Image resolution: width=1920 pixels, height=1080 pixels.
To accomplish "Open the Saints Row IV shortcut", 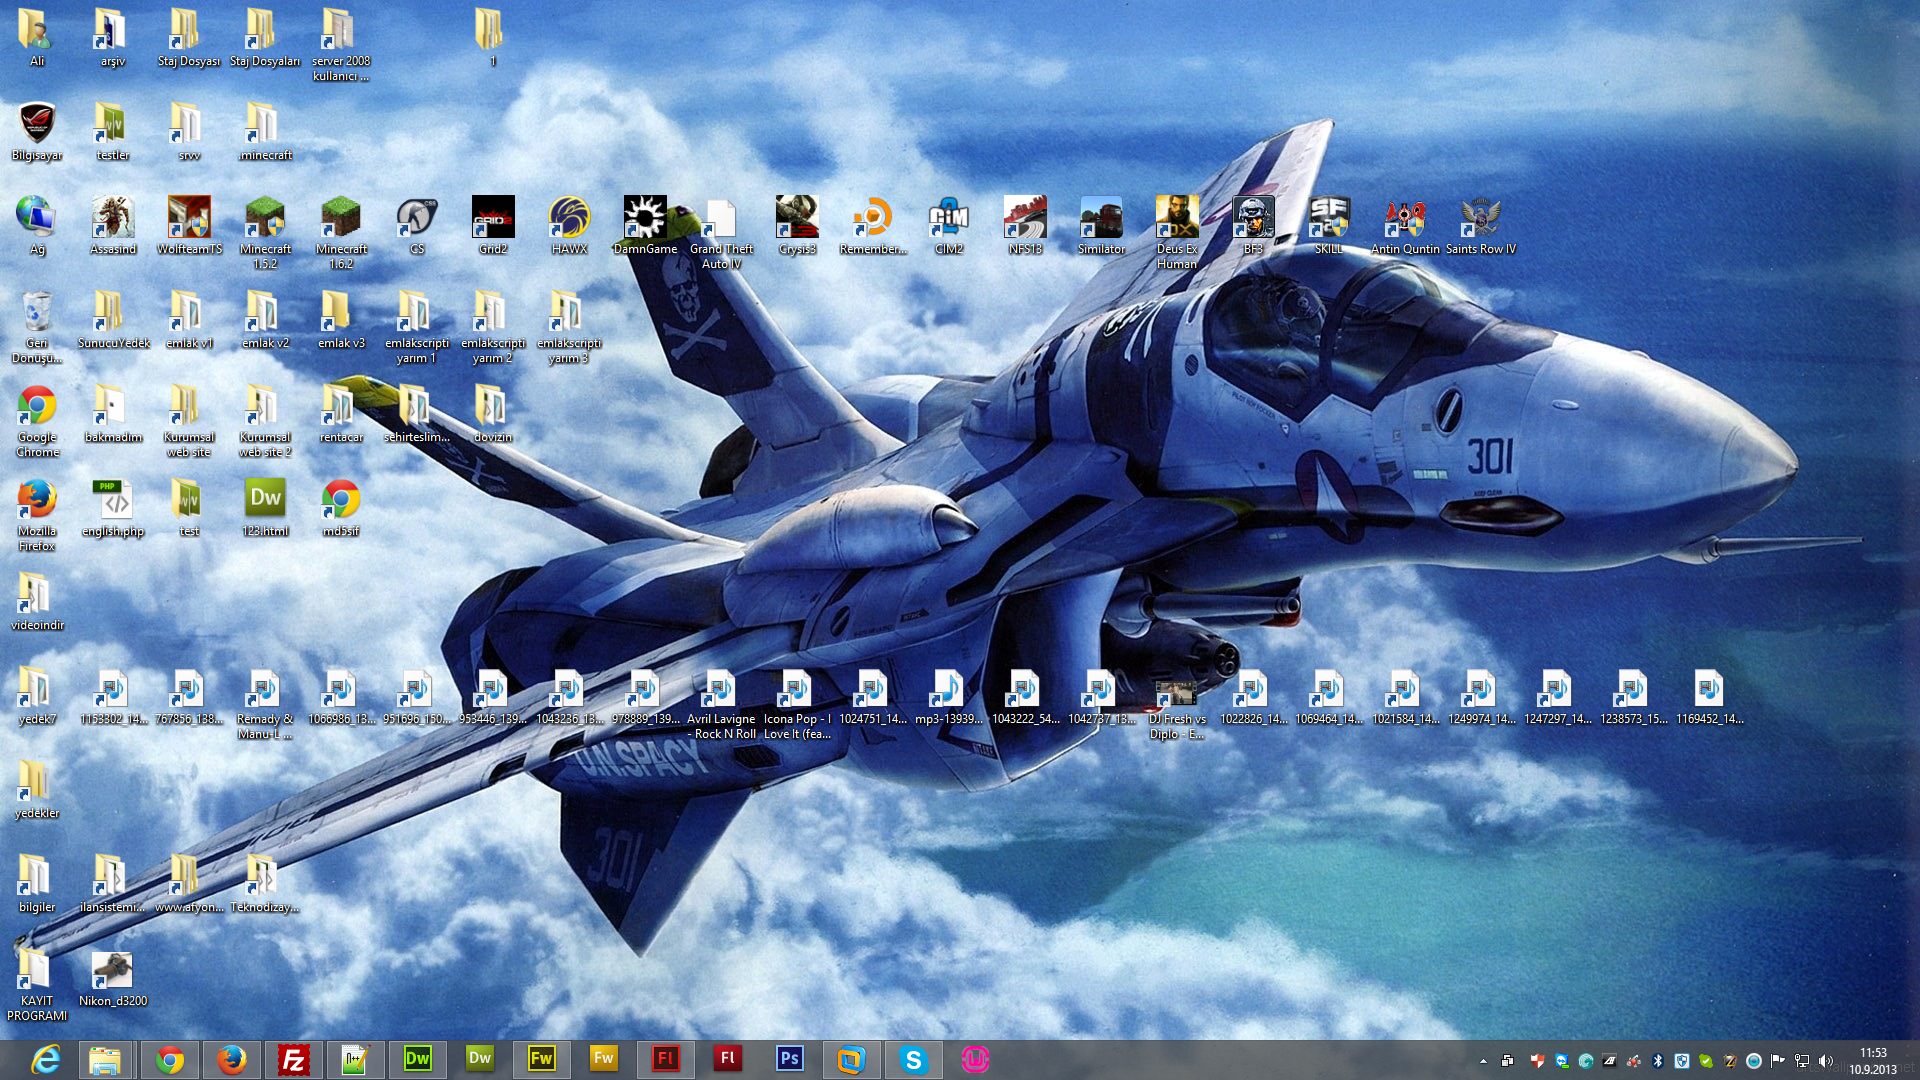I will (1481, 226).
